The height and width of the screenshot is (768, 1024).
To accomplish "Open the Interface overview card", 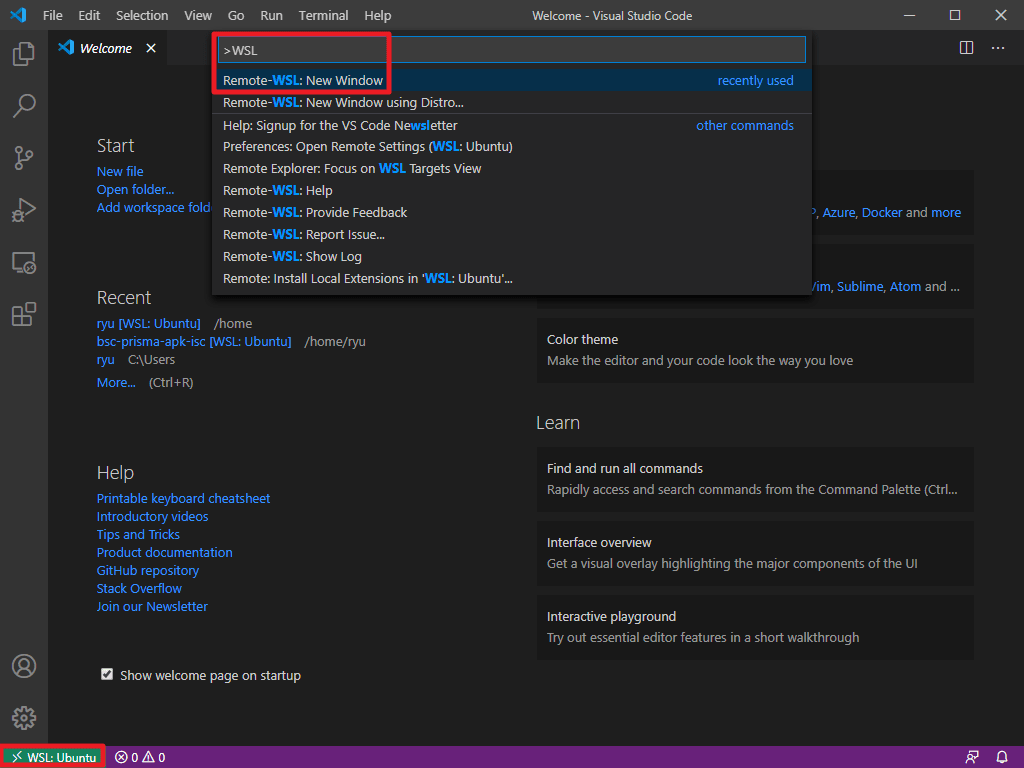I will pos(755,553).
